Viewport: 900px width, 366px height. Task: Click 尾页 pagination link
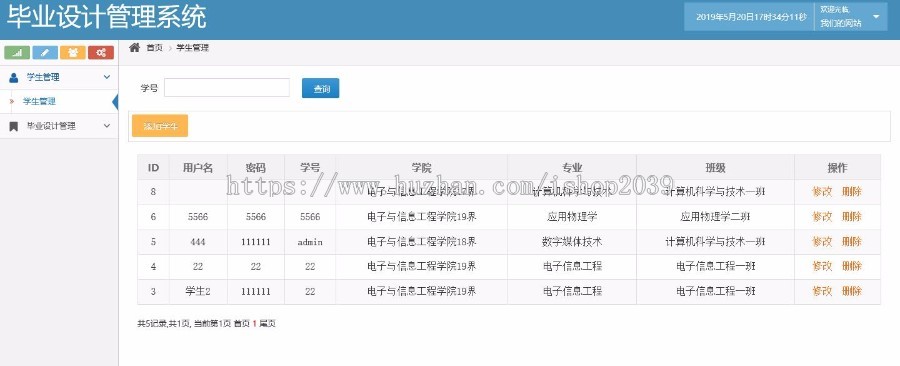(x=267, y=324)
